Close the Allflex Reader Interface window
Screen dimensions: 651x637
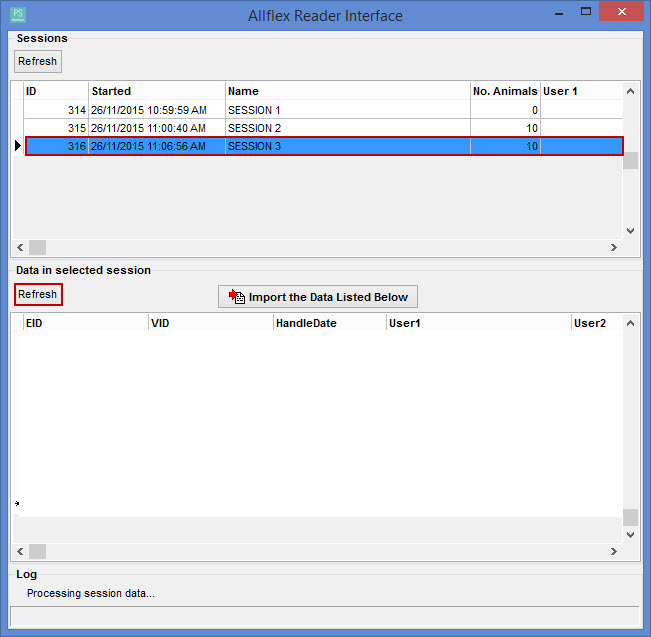pos(622,11)
